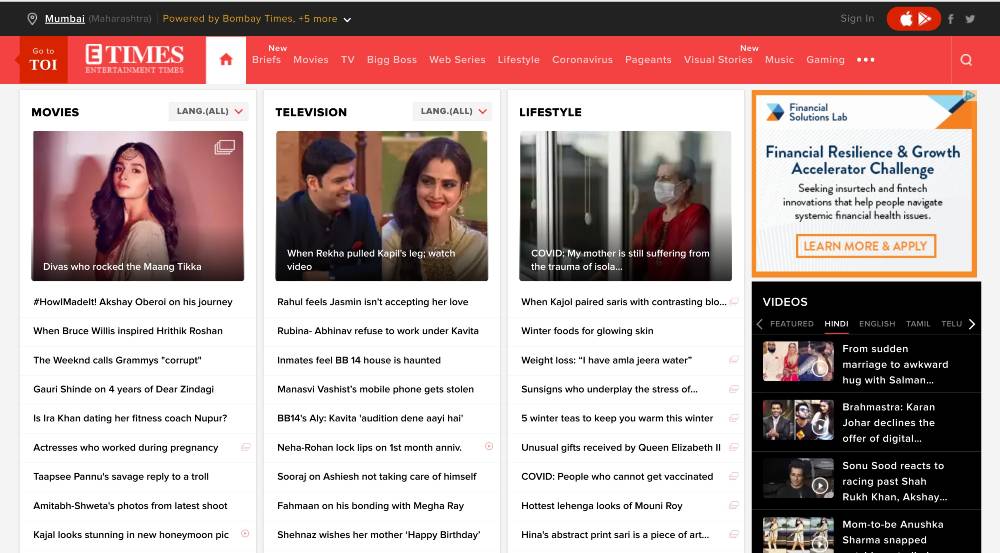This screenshot has height=553, width=1000.
Task: Click the ad choices icon on Financial ad
Action: point(969,96)
